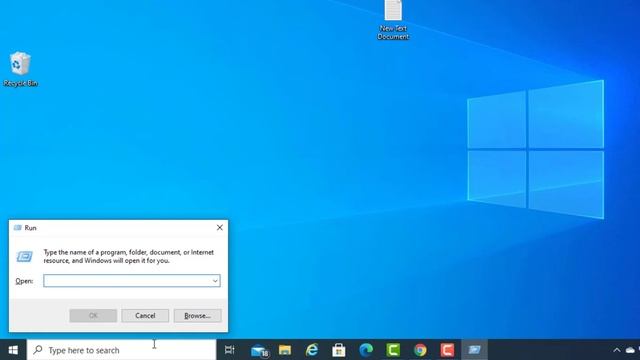Click the Windows Start button
This screenshot has height=360, width=640.
(13, 350)
